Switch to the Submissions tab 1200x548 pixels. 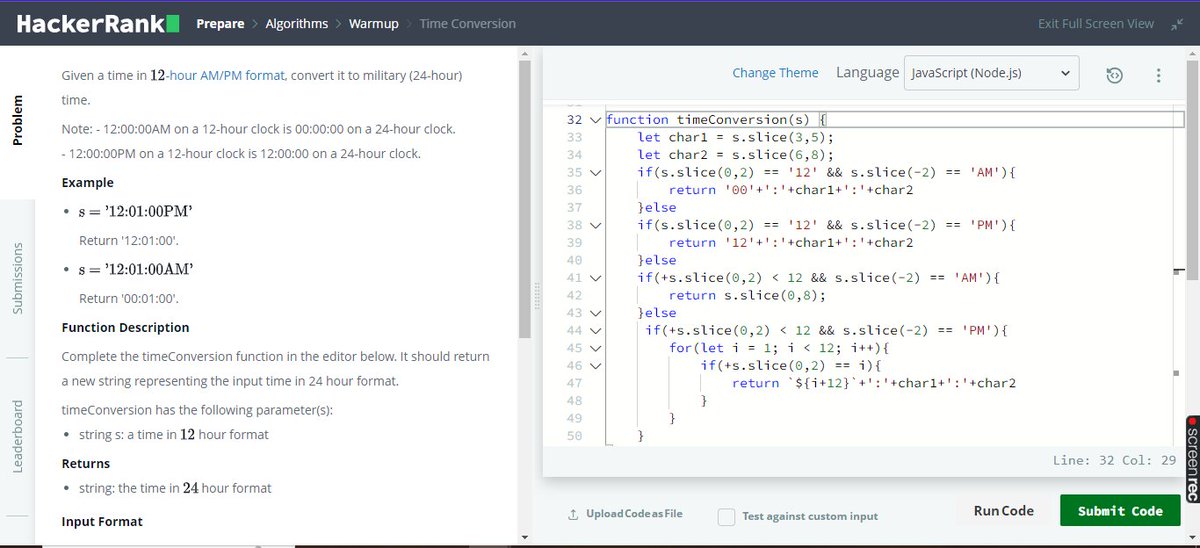(x=17, y=278)
